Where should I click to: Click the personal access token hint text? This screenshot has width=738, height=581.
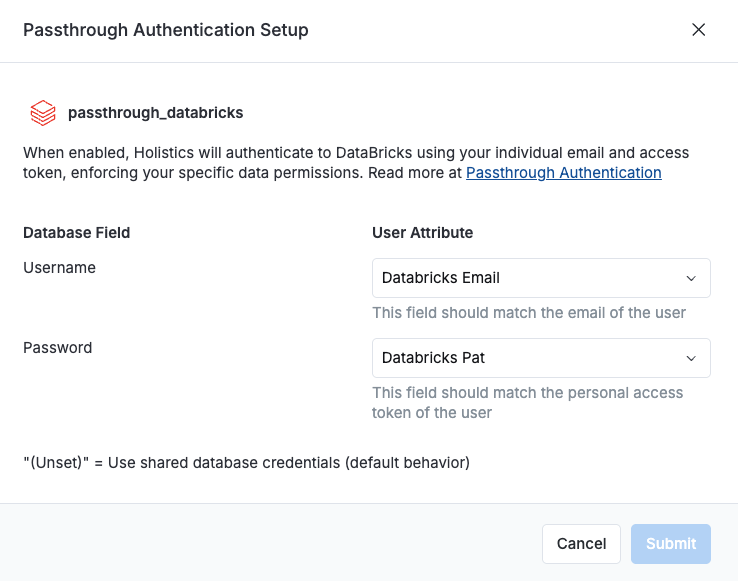click(527, 402)
